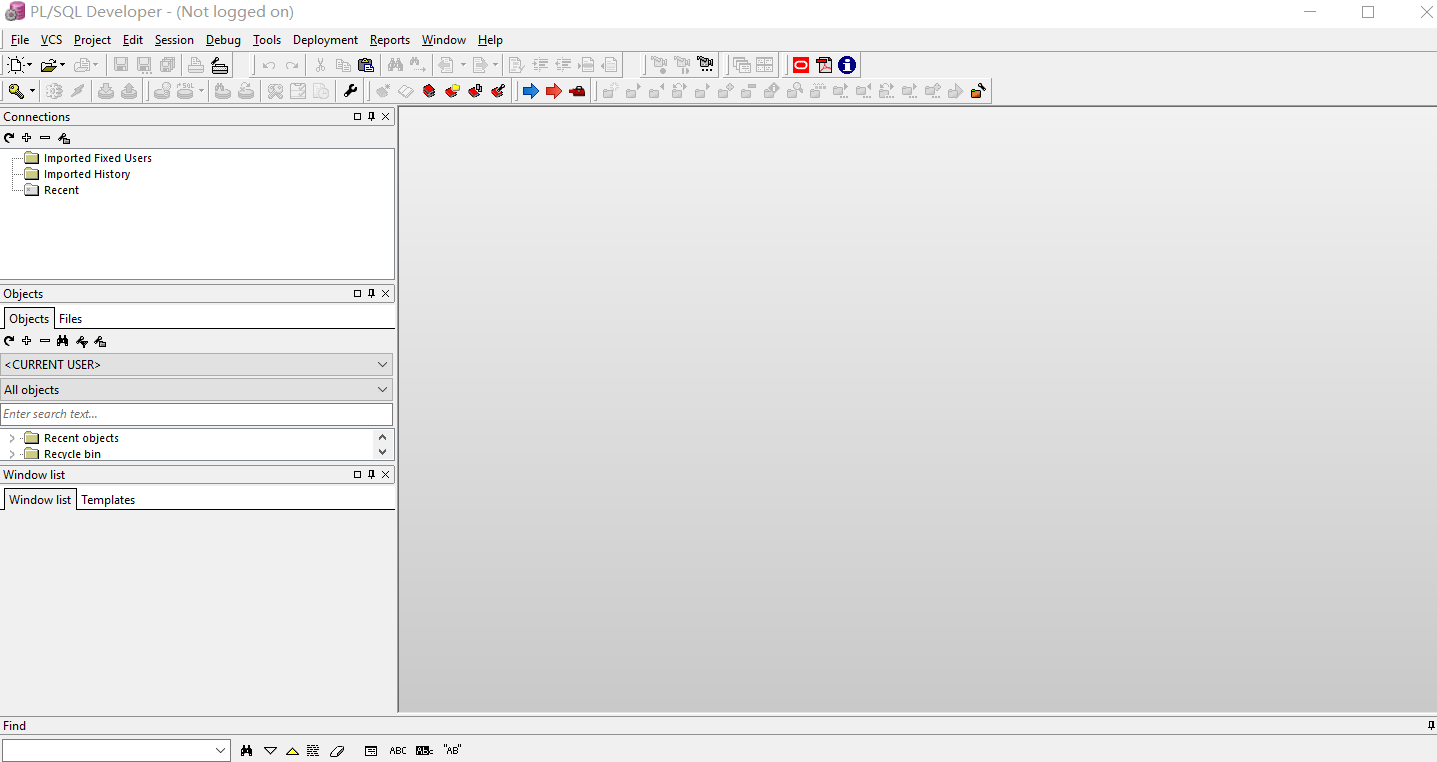This screenshot has height=762, width=1437.
Task: Click binoculars icon in Objects panel toolbar
Action: point(63,341)
